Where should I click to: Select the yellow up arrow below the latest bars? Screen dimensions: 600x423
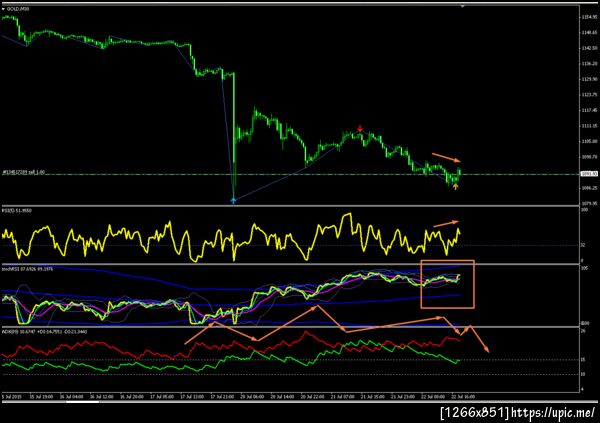click(x=455, y=187)
